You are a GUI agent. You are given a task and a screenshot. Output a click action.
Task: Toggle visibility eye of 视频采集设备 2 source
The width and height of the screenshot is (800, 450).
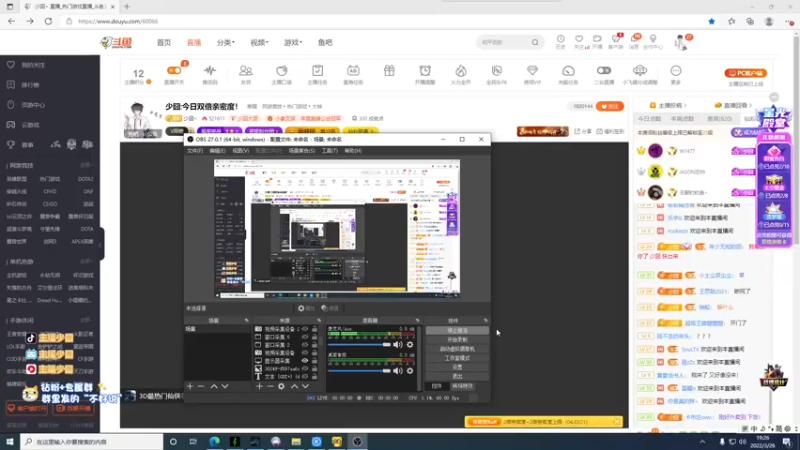click(305, 329)
